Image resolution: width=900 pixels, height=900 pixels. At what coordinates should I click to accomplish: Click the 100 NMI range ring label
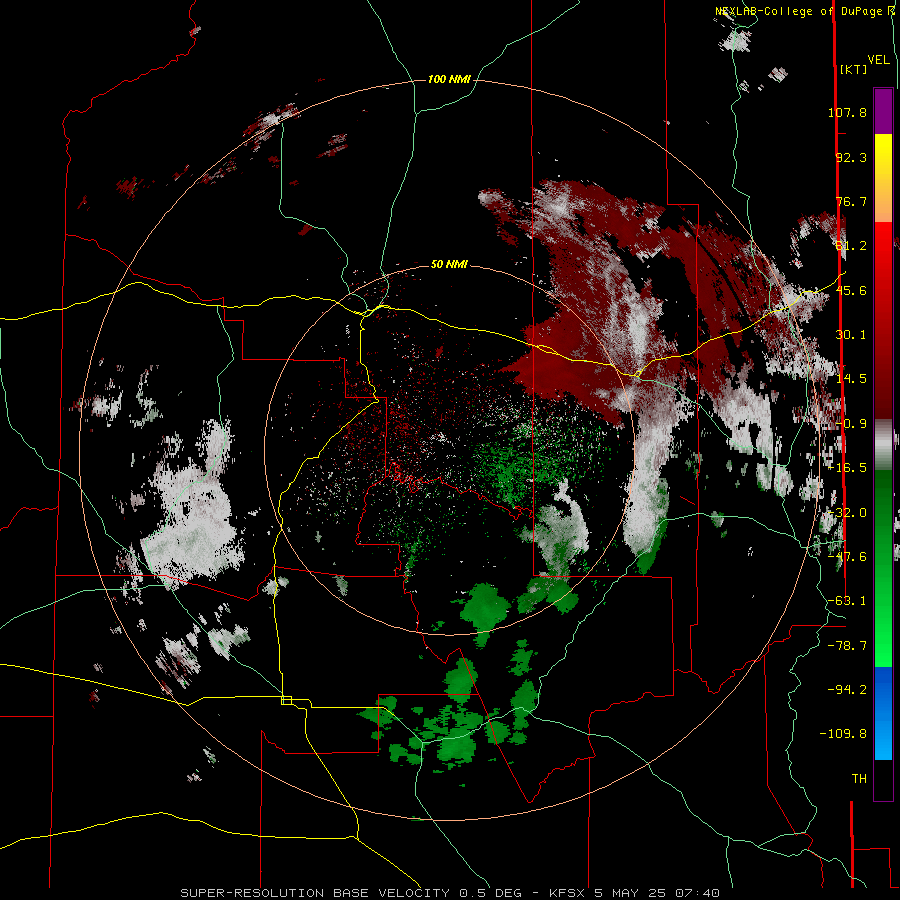click(449, 79)
